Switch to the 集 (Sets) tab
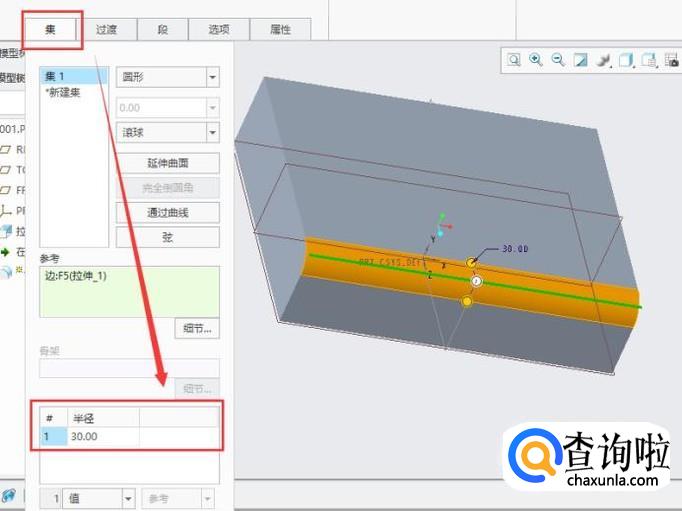The width and height of the screenshot is (682, 511). 50,30
